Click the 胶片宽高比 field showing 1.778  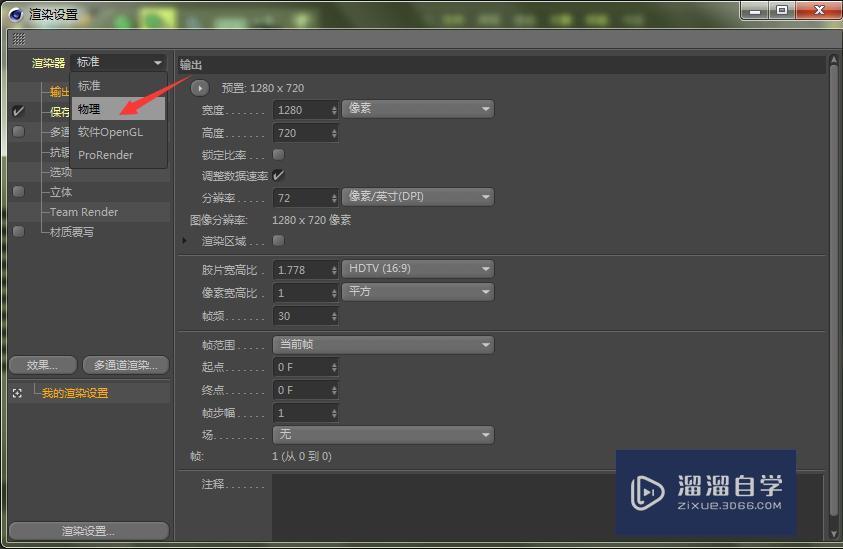click(x=301, y=270)
